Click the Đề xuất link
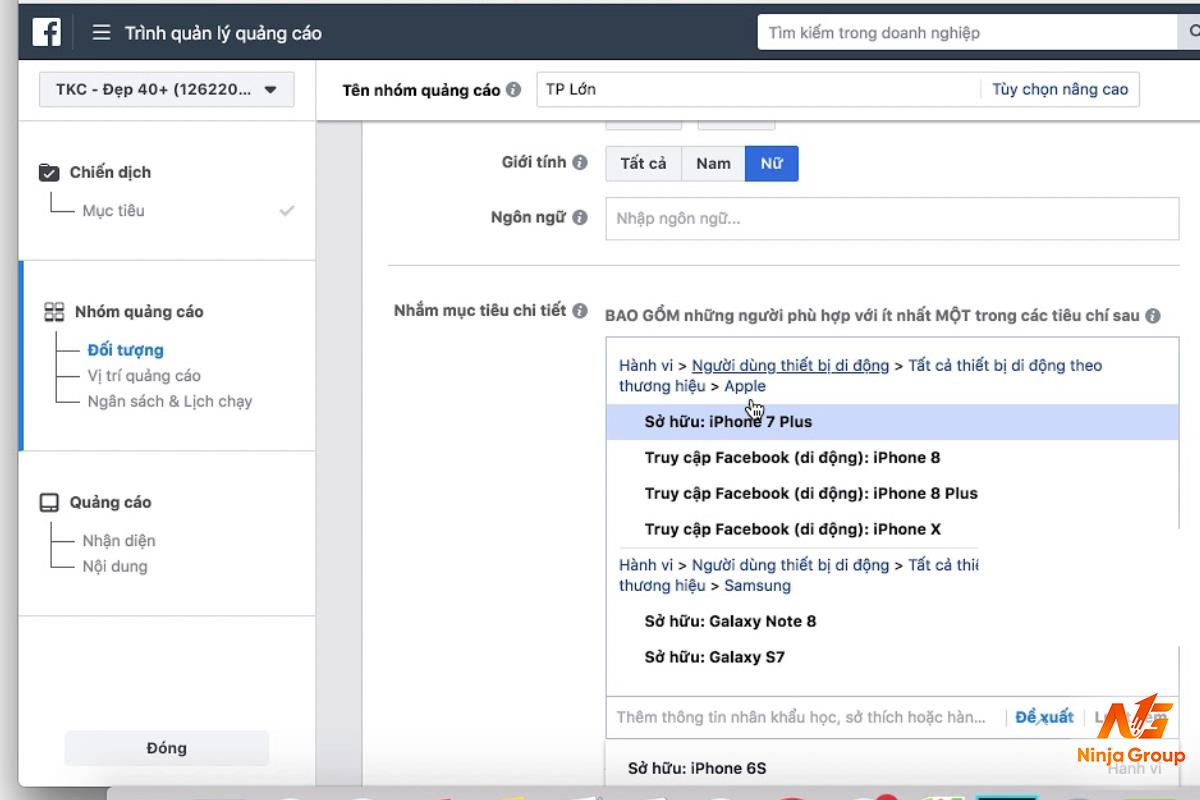 point(1044,717)
